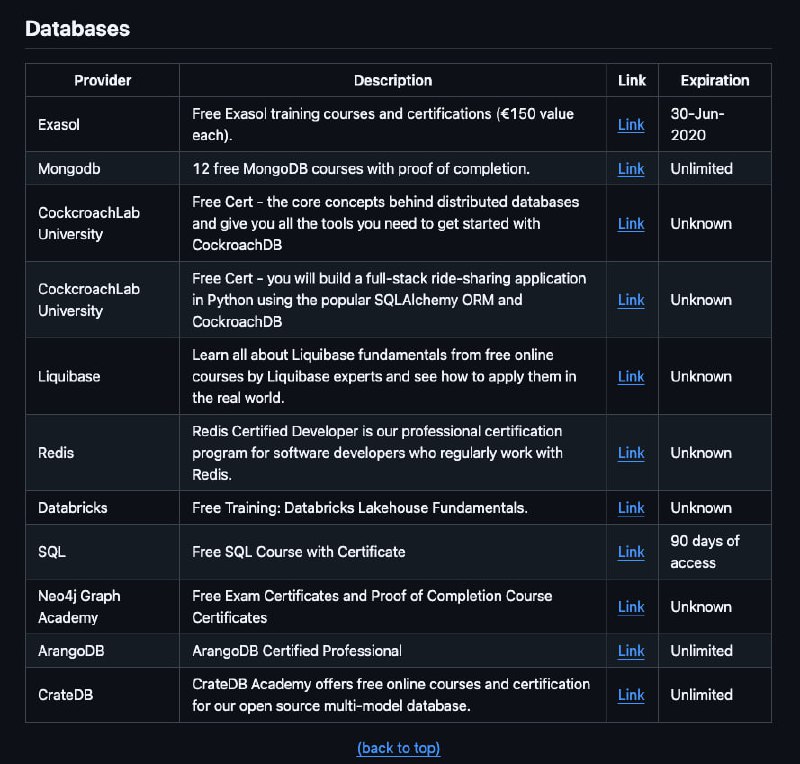
Task: Open the Exasol training courses link
Action: coord(631,125)
